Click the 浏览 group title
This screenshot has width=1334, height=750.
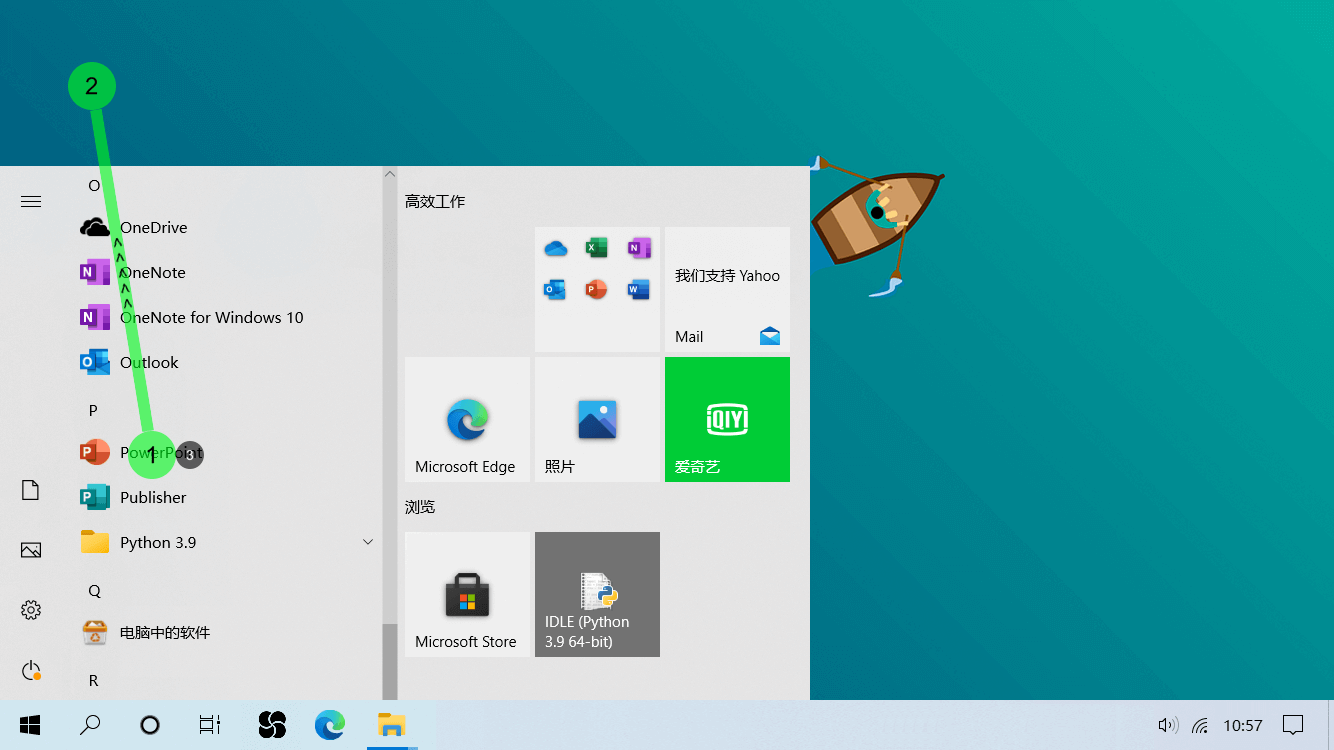[420, 507]
